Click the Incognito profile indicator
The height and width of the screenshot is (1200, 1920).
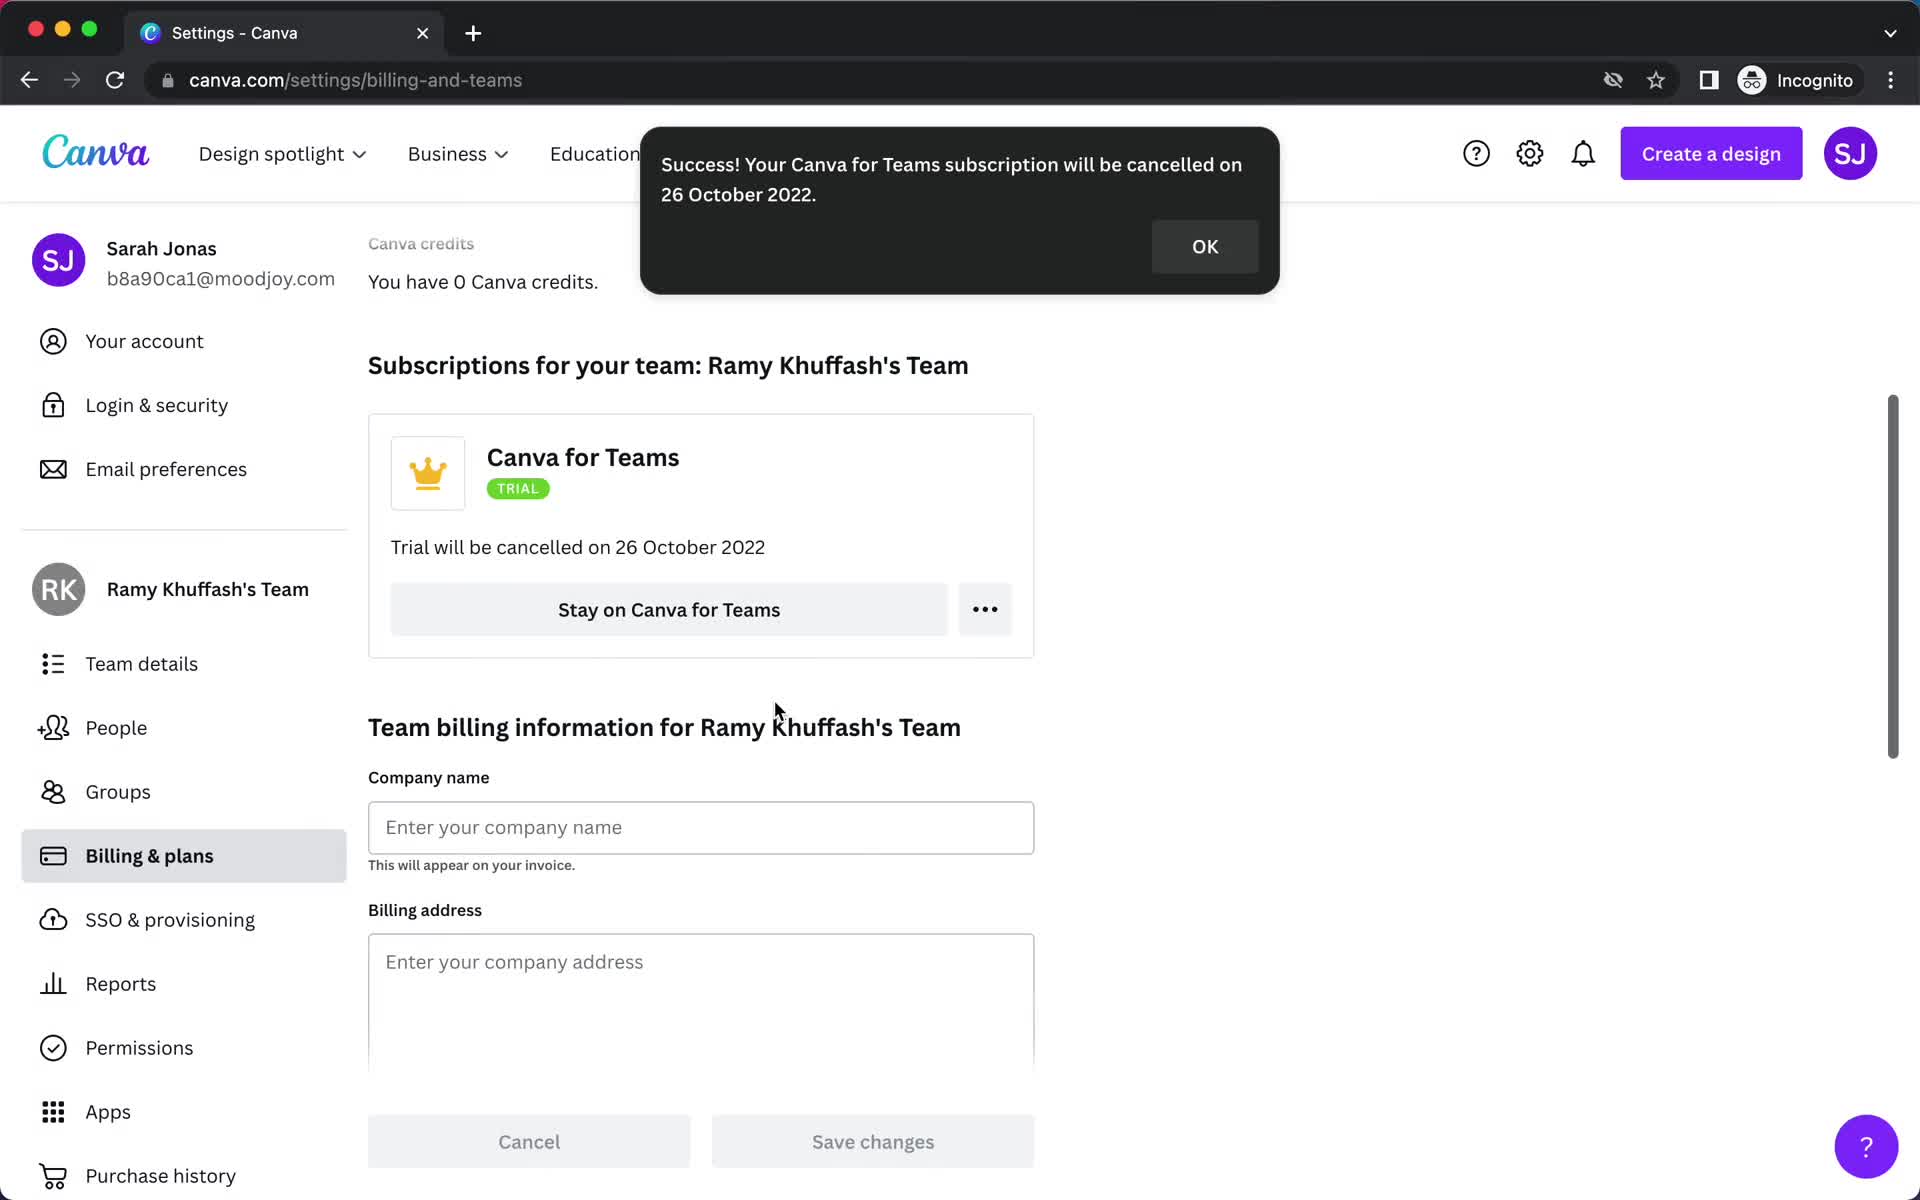[1798, 80]
